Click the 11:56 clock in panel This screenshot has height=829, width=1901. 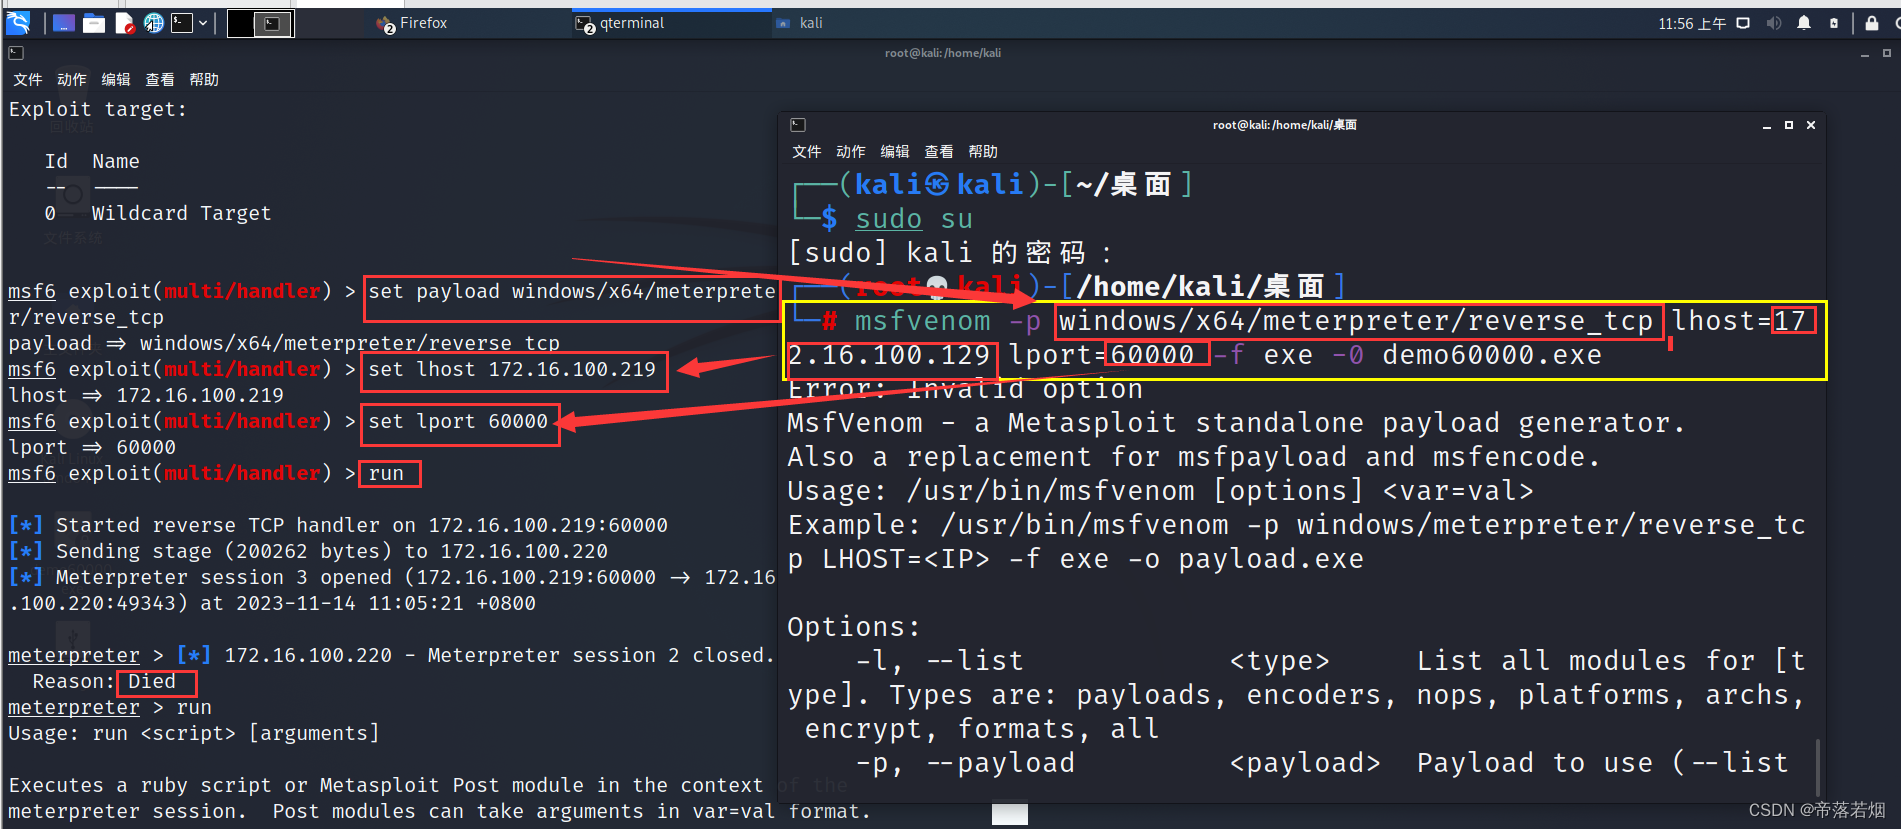1691,23
